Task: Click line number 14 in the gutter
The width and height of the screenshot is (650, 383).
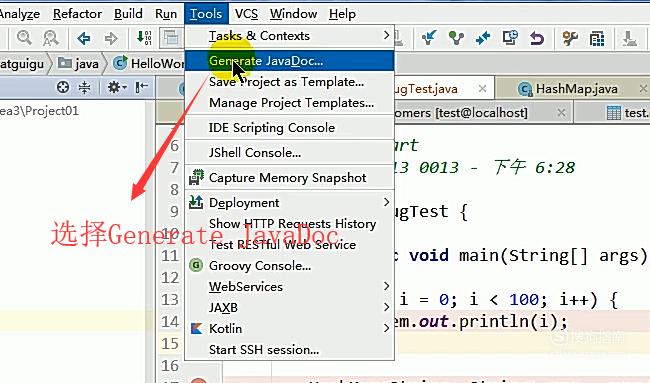Action: pyautogui.click(x=170, y=322)
